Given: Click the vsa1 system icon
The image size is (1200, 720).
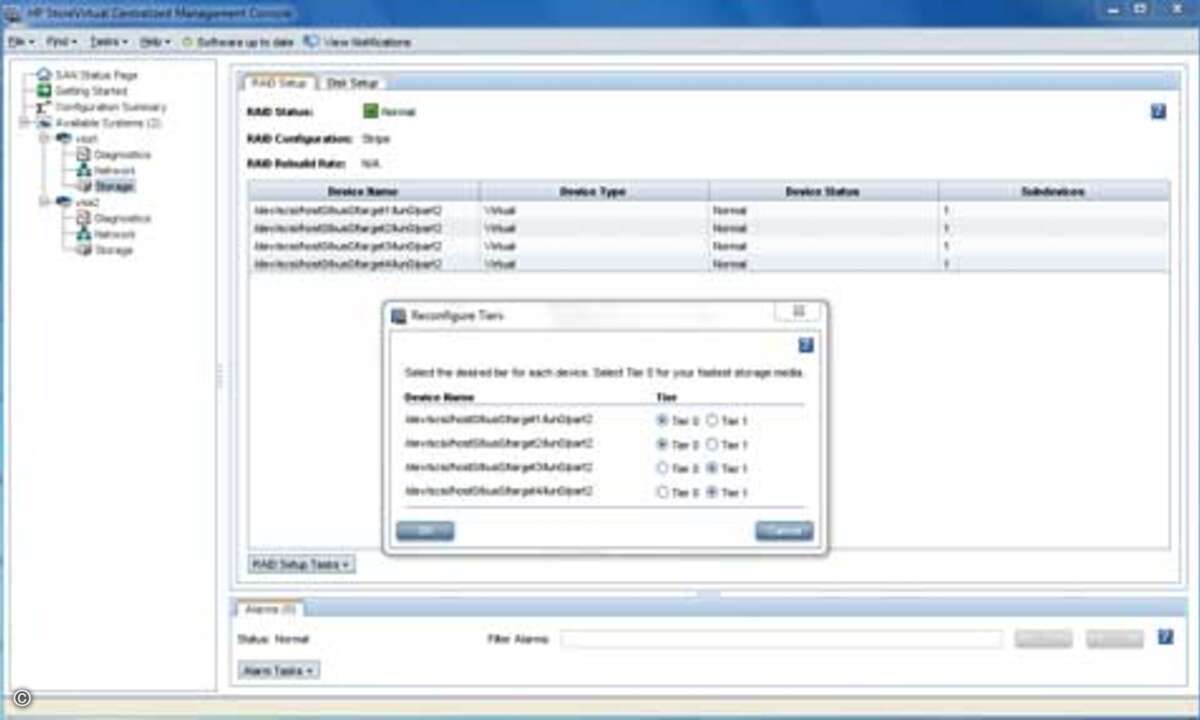Looking at the screenshot, I should click(63, 138).
